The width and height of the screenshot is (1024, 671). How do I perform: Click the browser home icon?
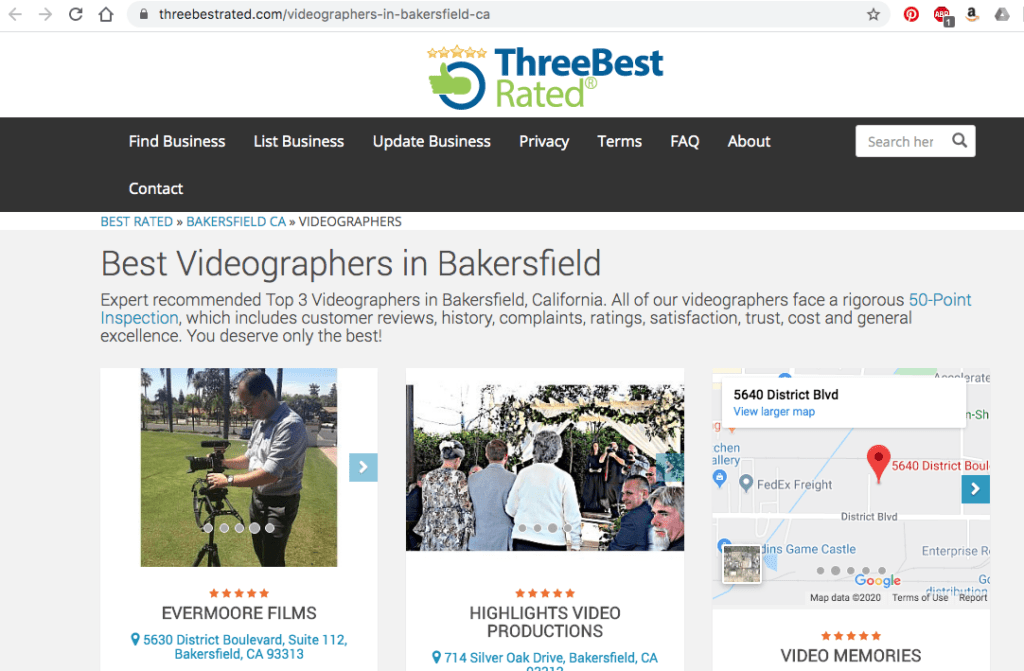pyautogui.click(x=106, y=15)
